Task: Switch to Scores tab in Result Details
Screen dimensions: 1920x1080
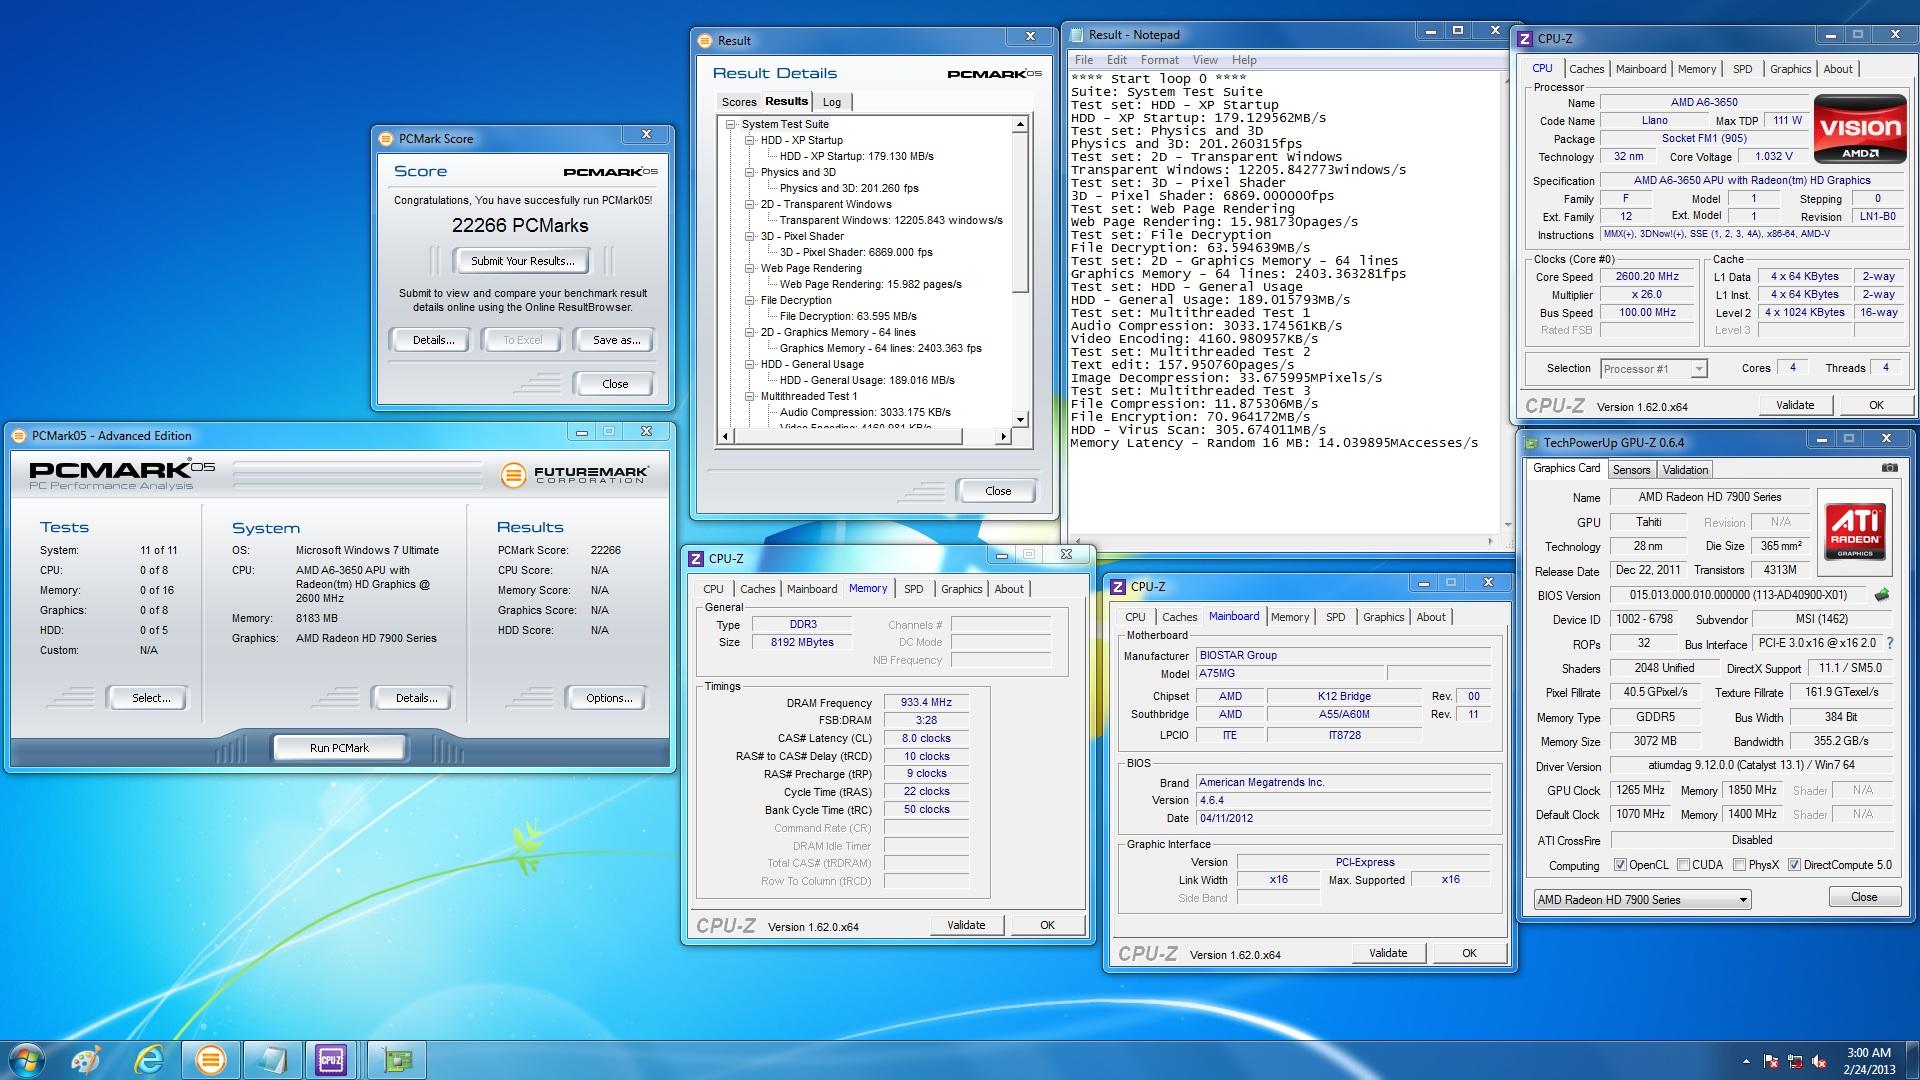Action: click(739, 102)
